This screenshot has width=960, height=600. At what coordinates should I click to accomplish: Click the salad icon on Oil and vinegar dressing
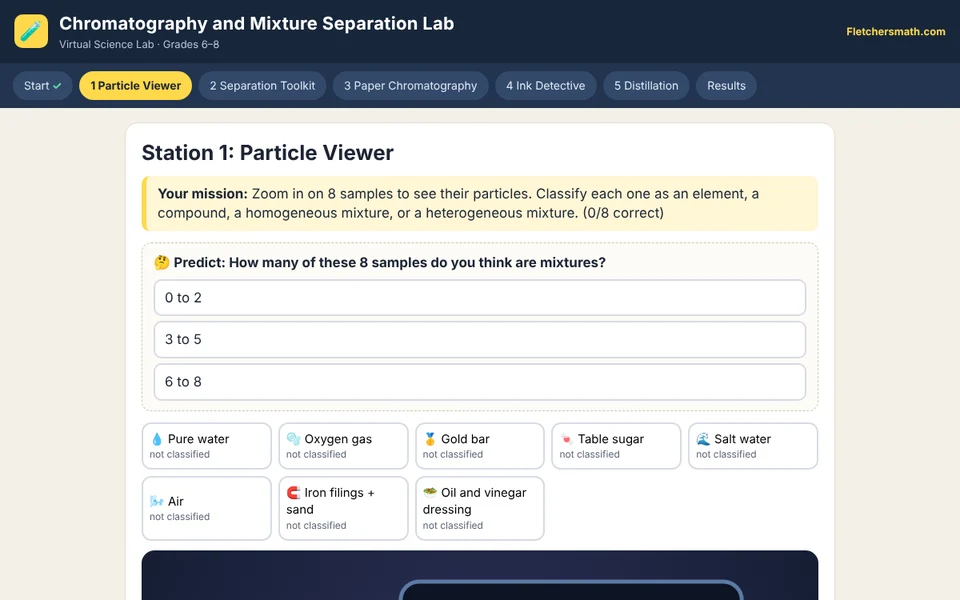pos(430,493)
